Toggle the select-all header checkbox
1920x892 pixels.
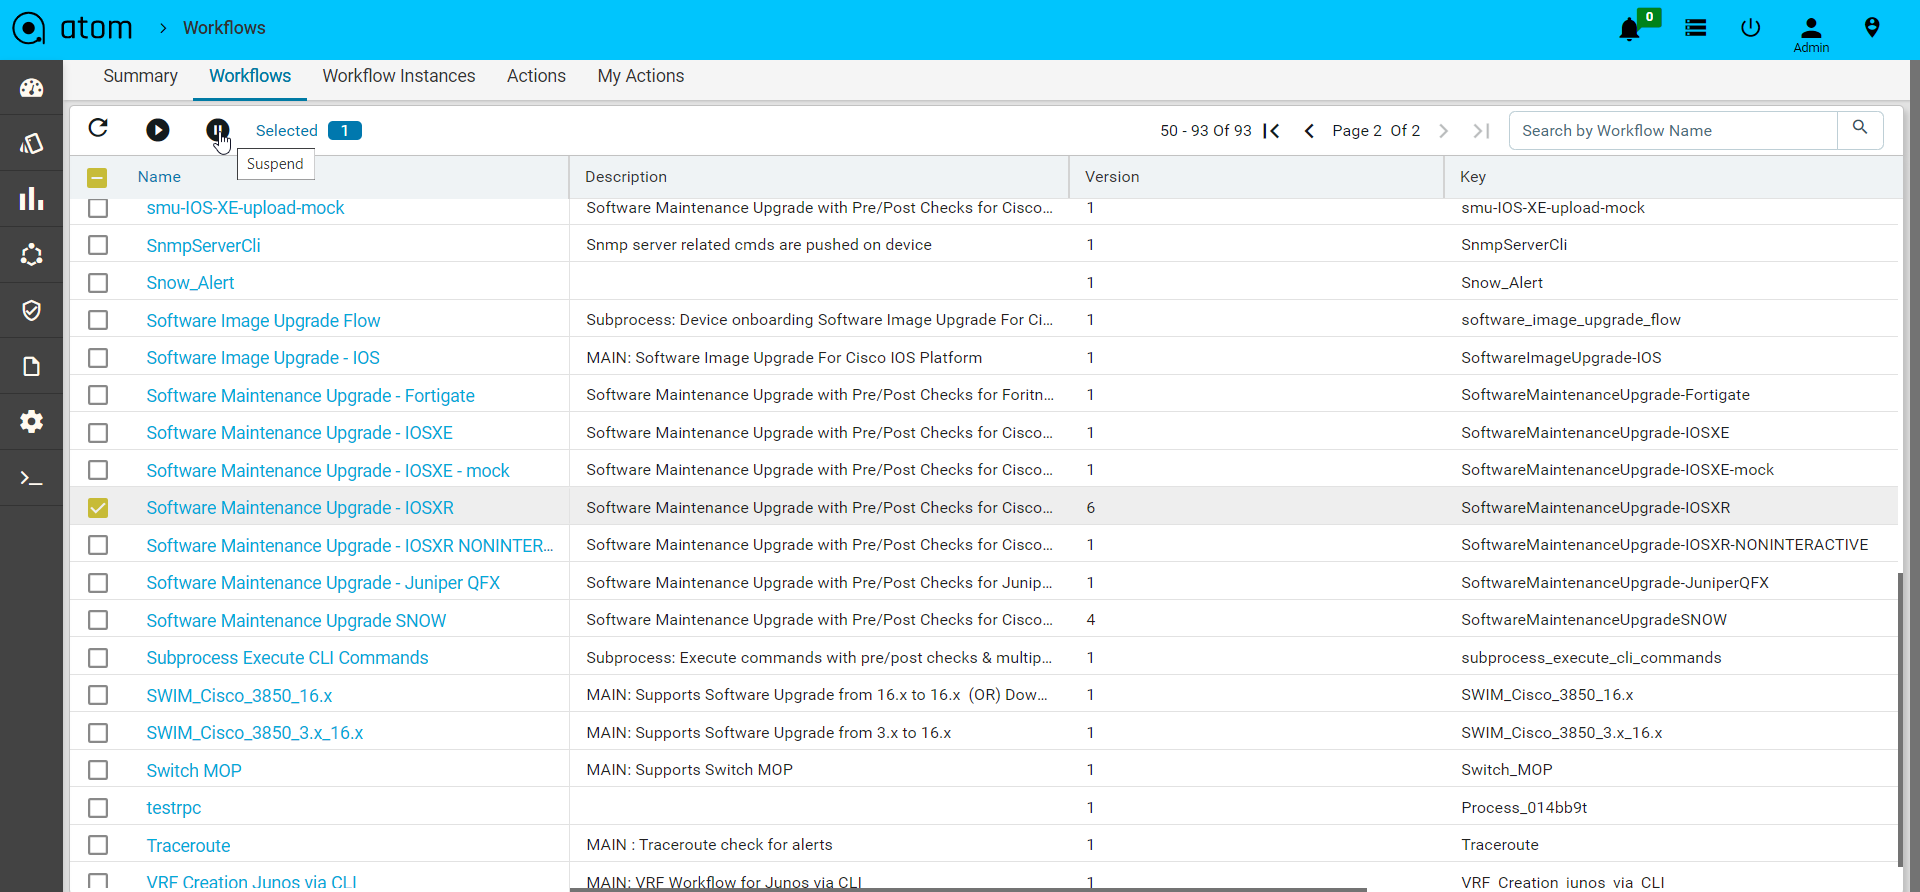pyautogui.click(x=97, y=178)
